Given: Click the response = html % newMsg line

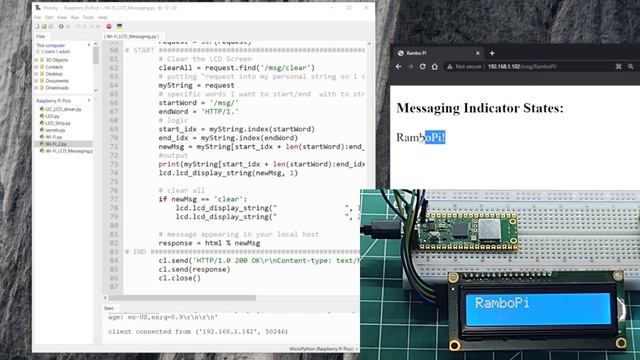Looking at the screenshot, I should 209,243.
